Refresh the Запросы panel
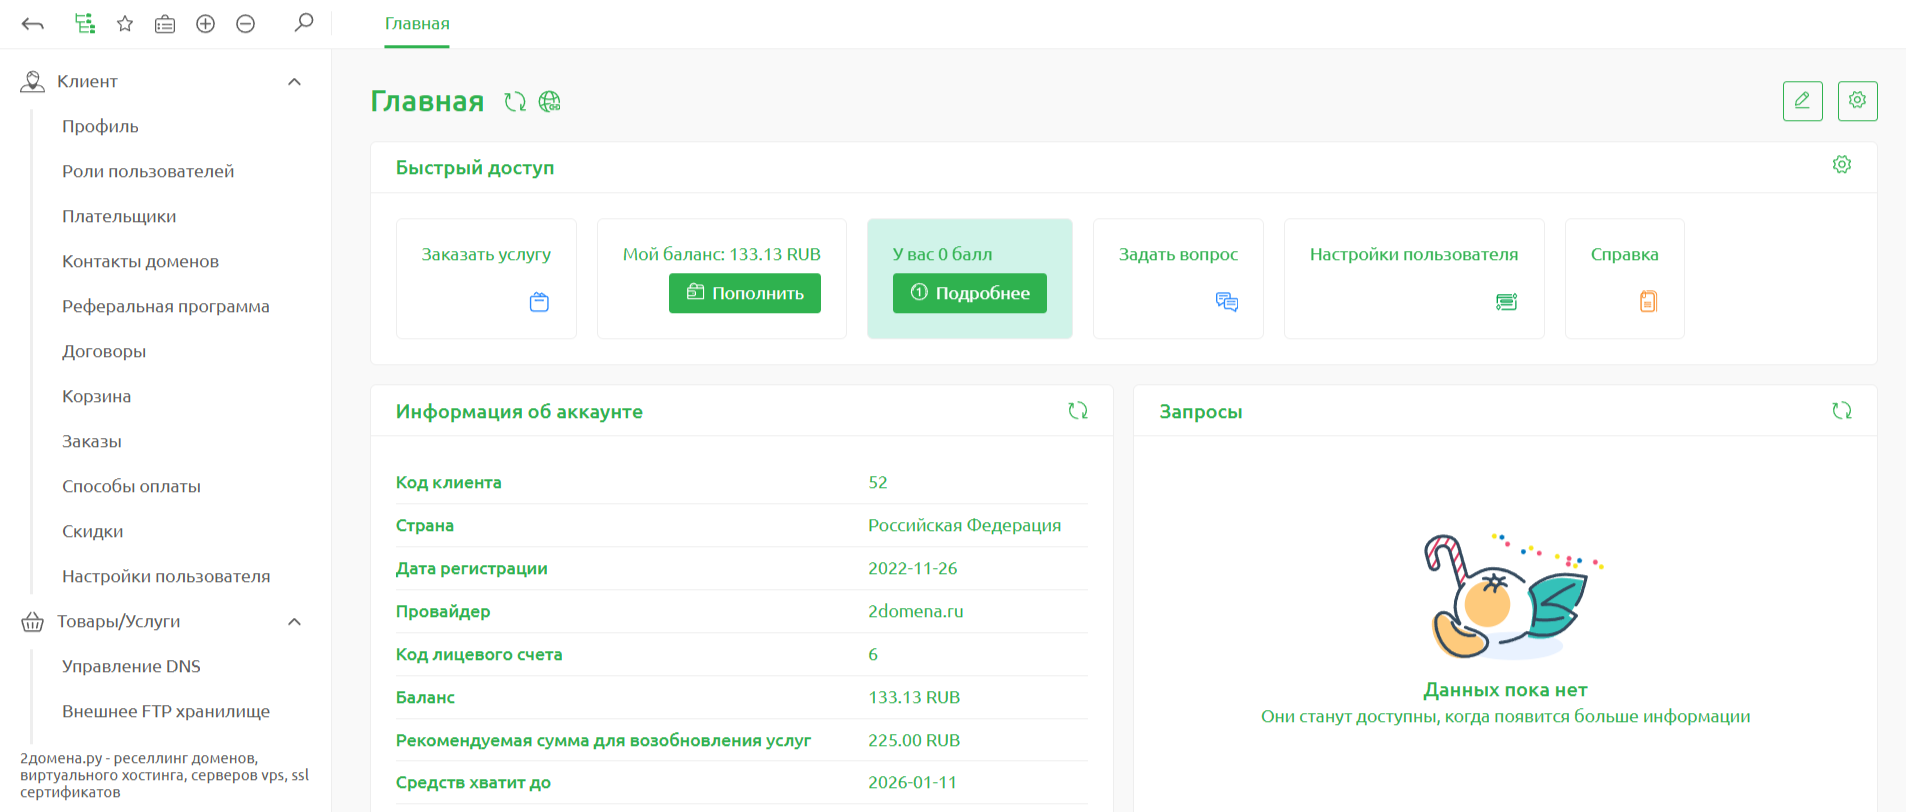Screen dimensions: 1906x812 1841,411
